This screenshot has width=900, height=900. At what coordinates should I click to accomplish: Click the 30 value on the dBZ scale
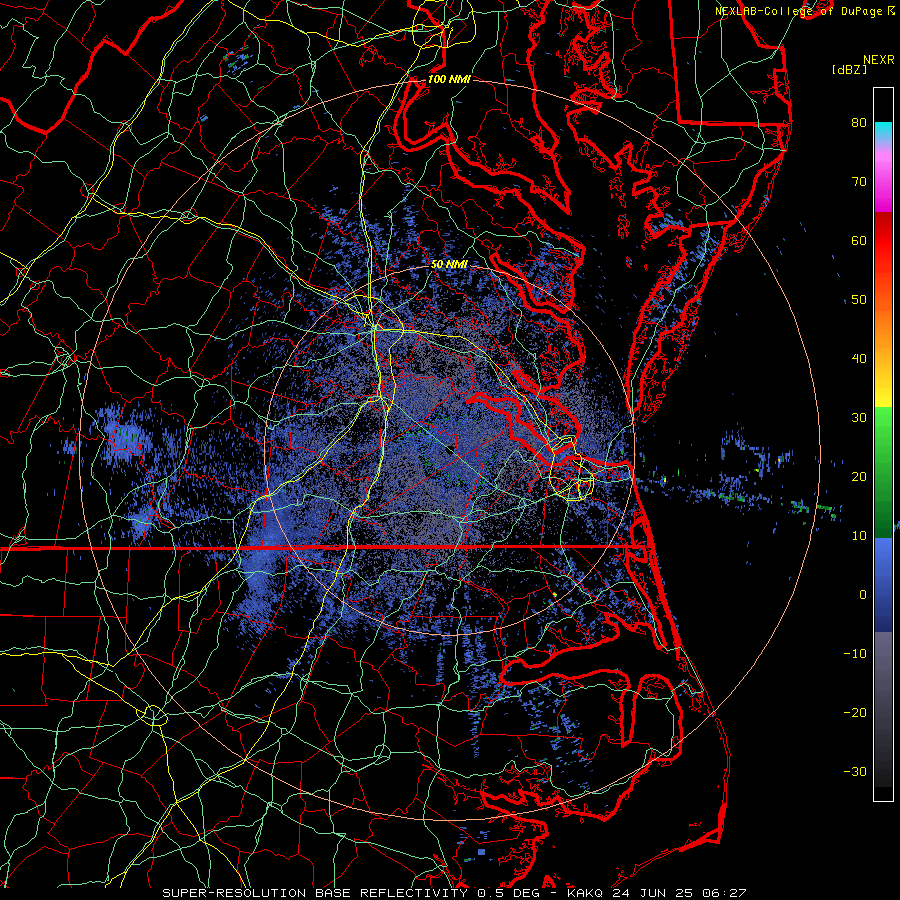coord(859,417)
